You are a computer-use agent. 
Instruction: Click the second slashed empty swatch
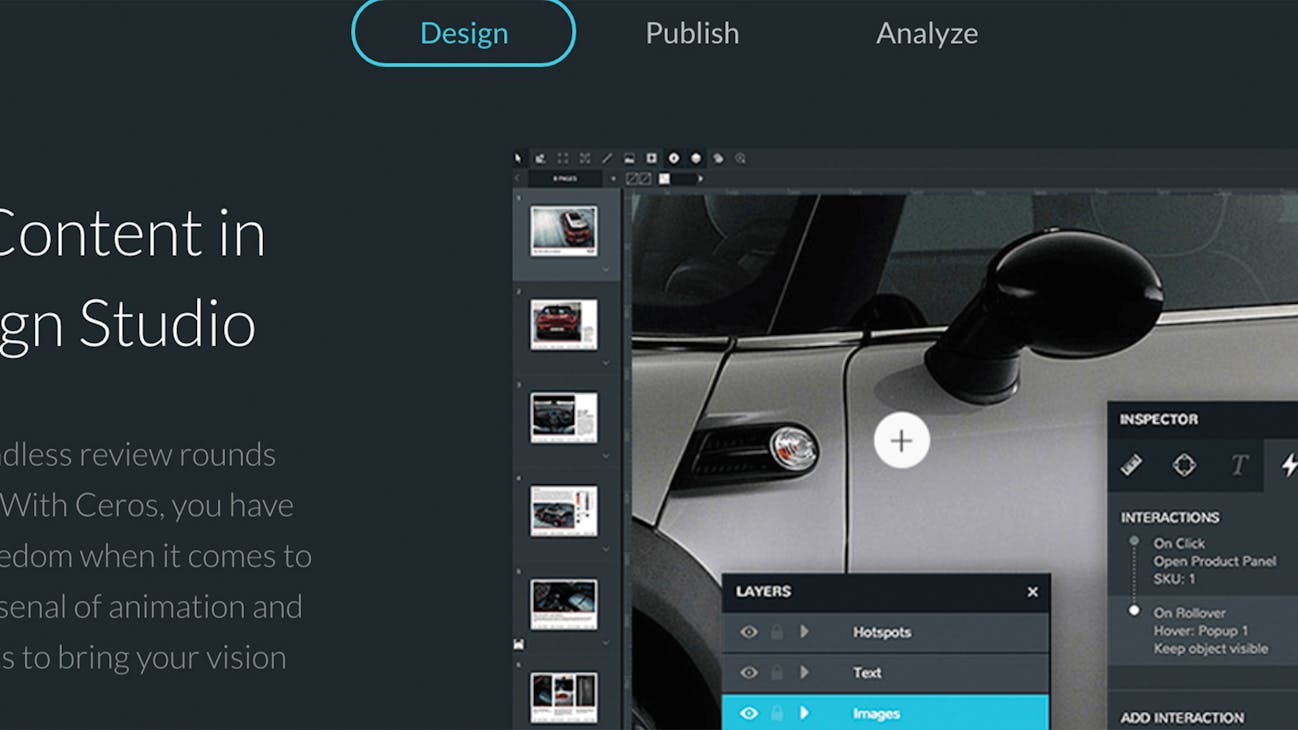pyautogui.click(x=645, y=178)
